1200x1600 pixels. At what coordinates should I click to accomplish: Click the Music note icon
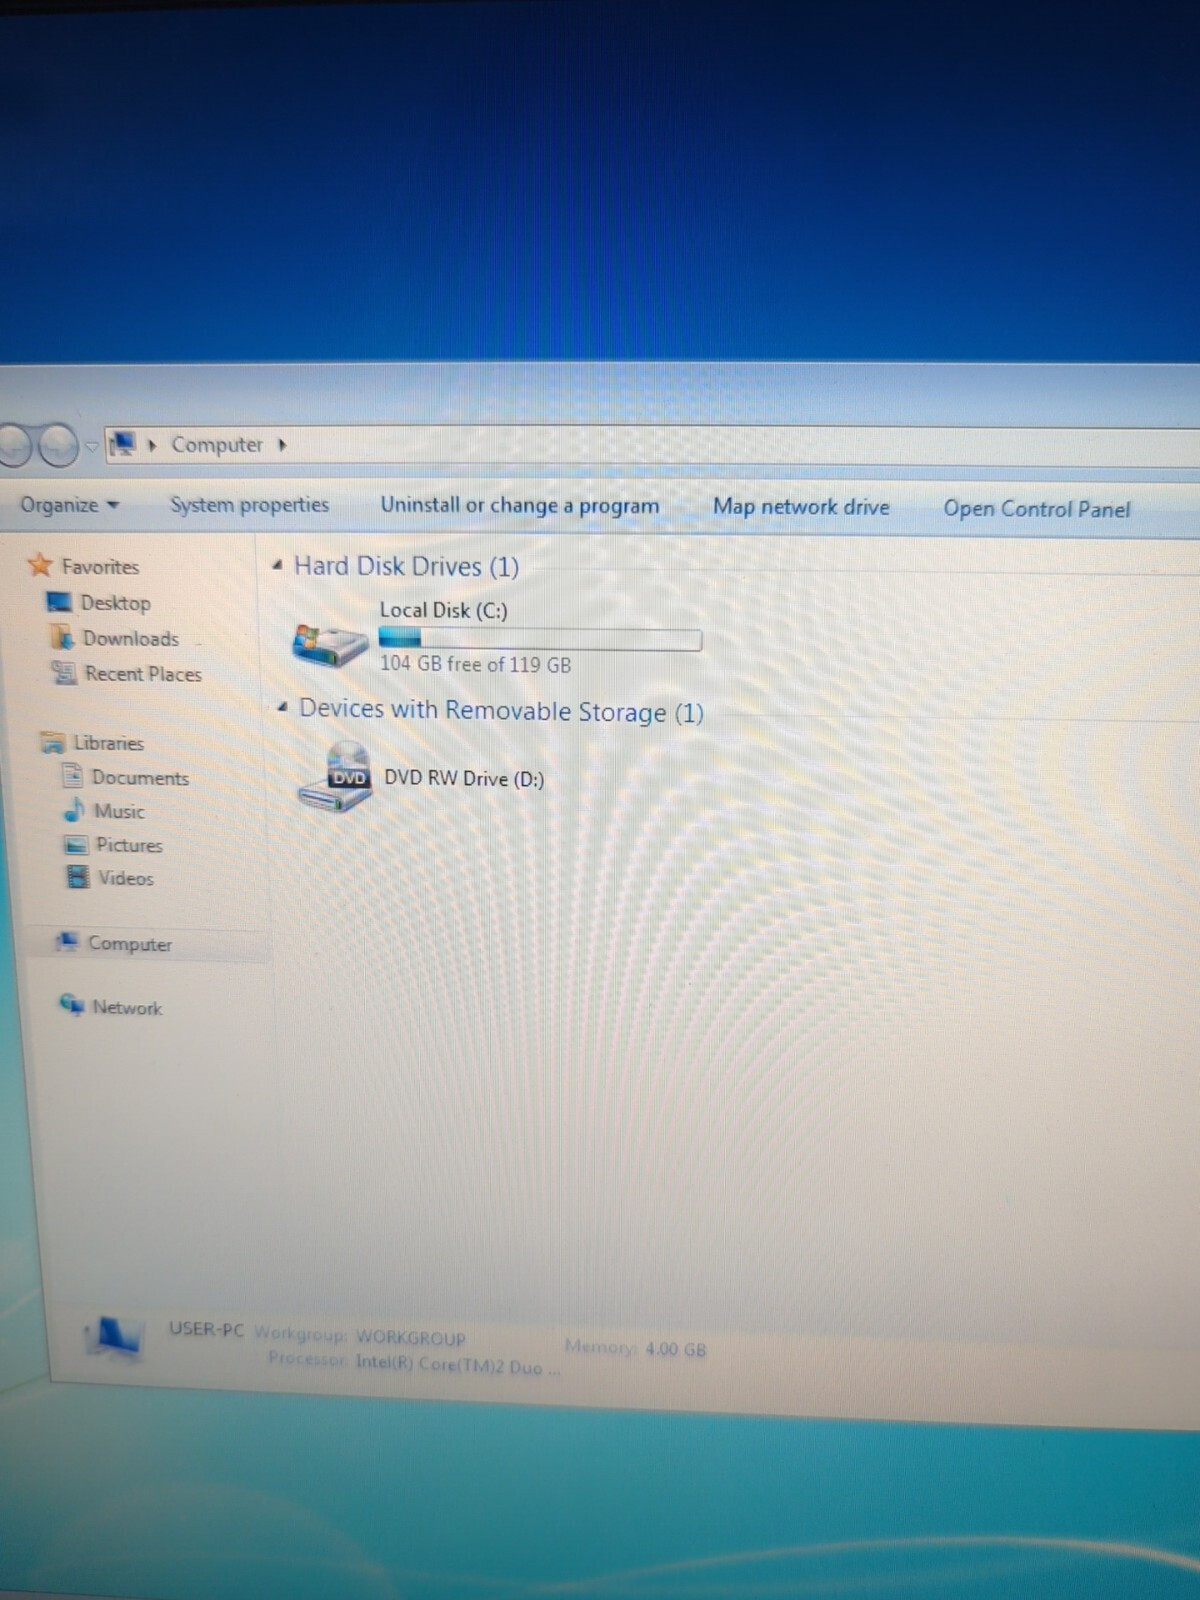74,809
